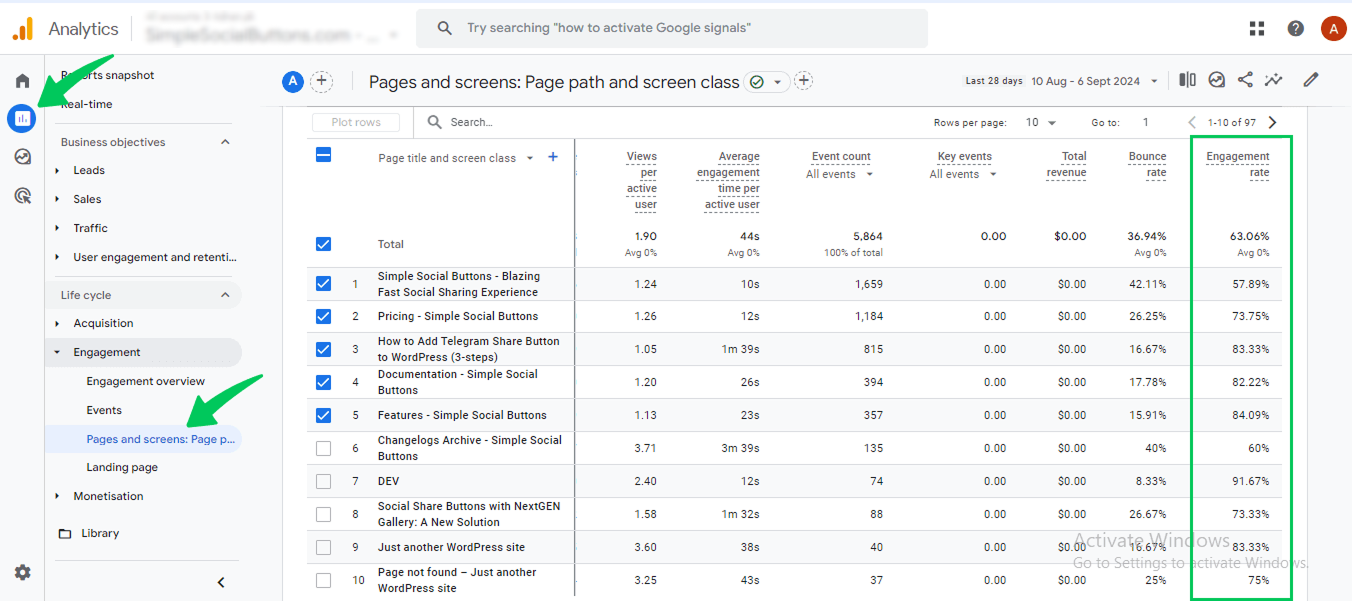Viewport: 1352px width, 601px height.
Task: Add a comparison with the plus beside badge A
Action: [x=321, y=82]
